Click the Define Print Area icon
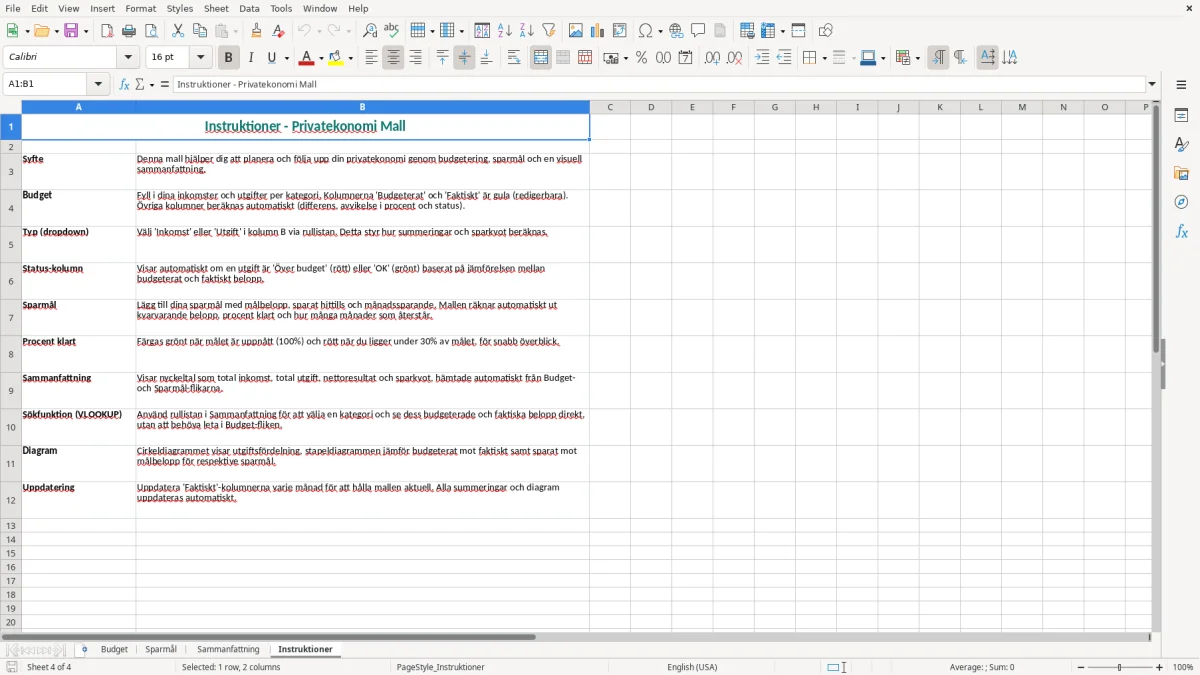The height and width of the screenshot is (675, 1200). coord(748,31)
